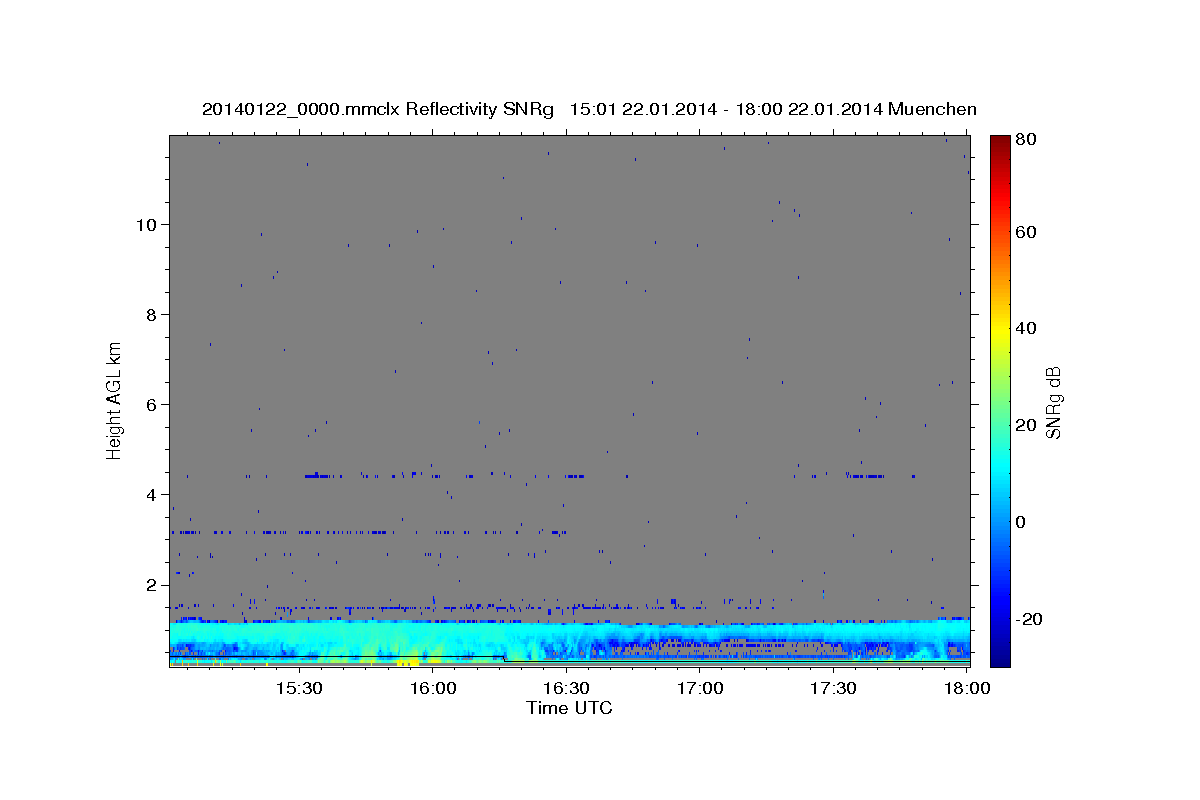The height and width of the screenshot is (800, 1200).
Task: Click the colorbar value 20
Action: [1025, 425]
